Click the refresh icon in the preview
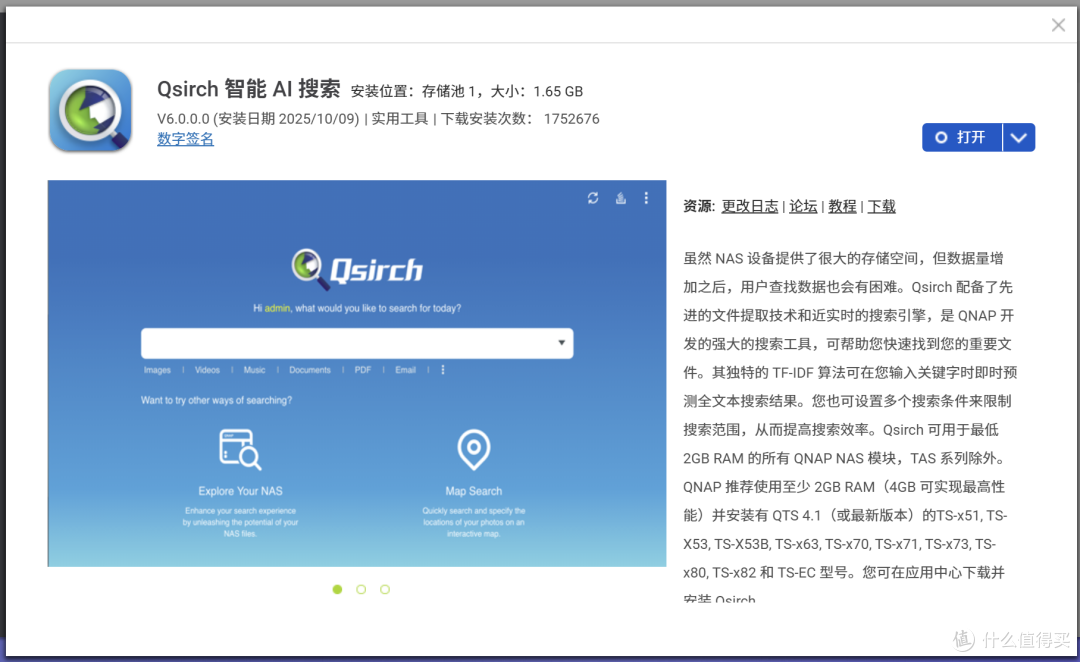The width and height of the screenshot is (1080, 662). point(593,198)
